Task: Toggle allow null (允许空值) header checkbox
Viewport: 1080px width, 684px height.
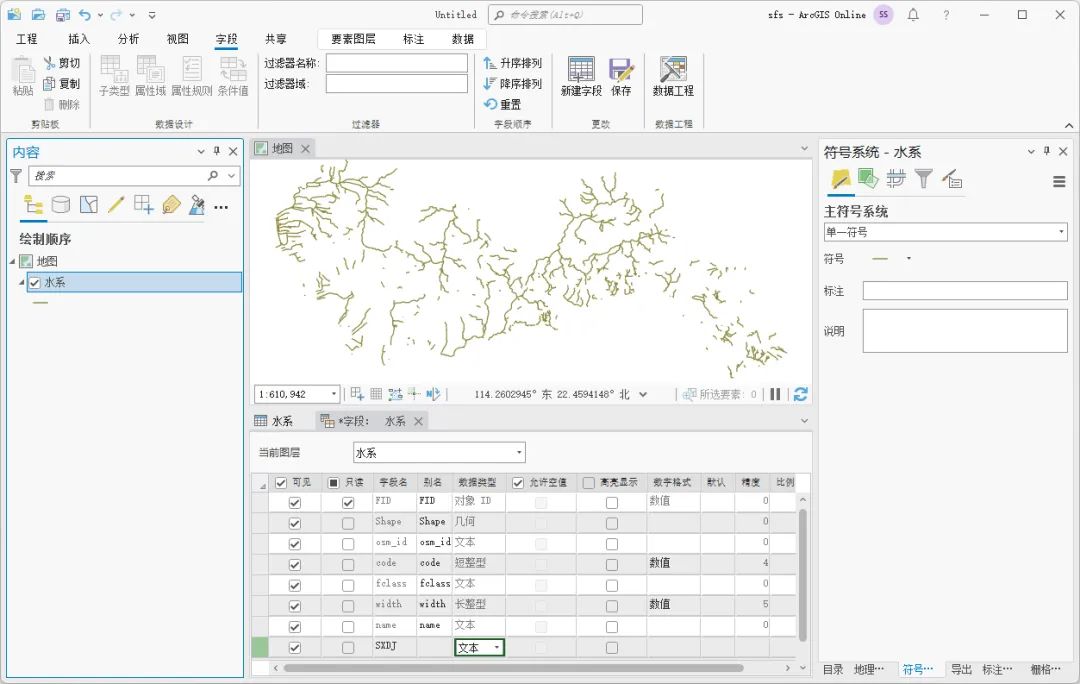Action: tap(518, 483)
